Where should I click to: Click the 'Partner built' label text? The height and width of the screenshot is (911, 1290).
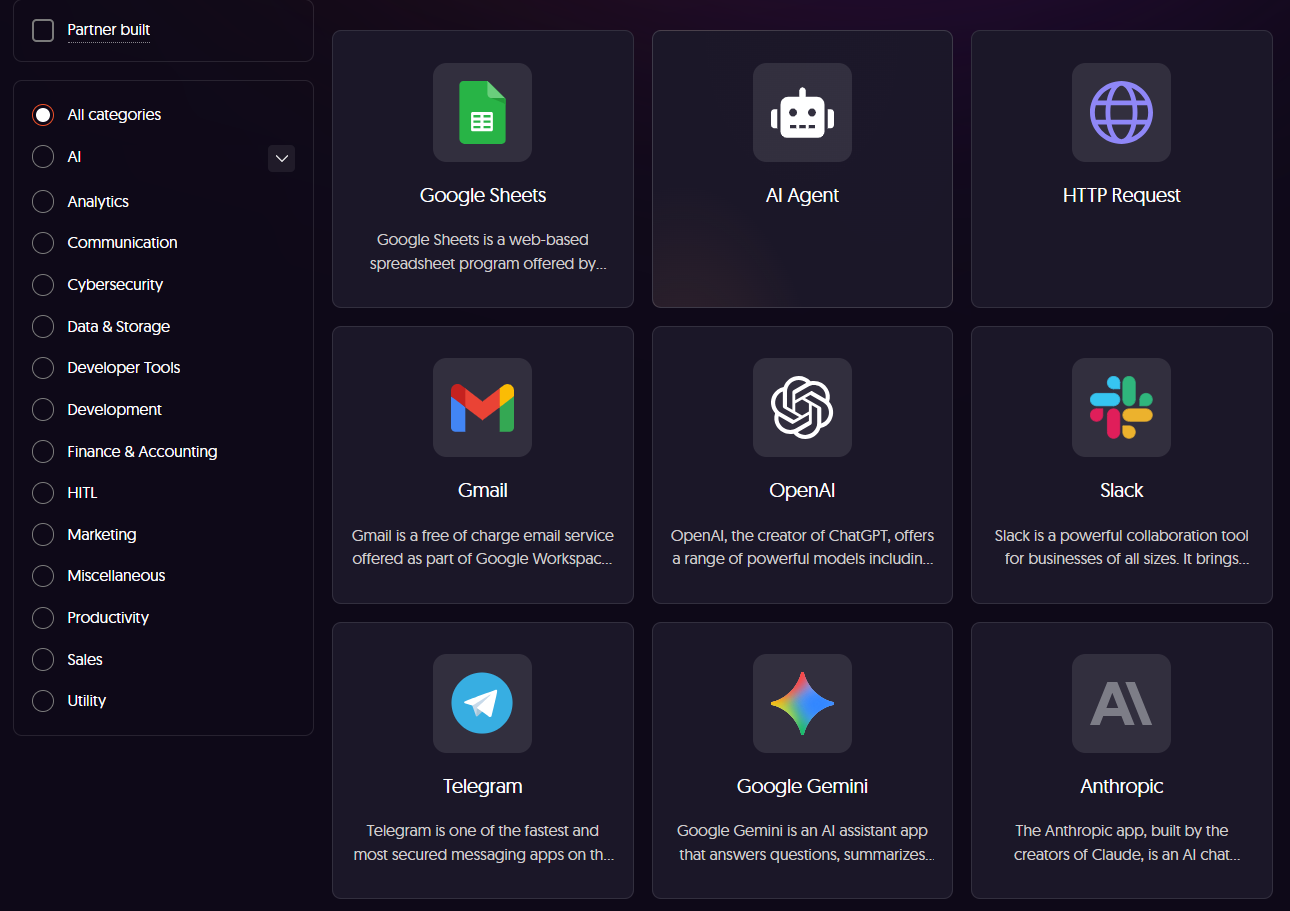108,30
